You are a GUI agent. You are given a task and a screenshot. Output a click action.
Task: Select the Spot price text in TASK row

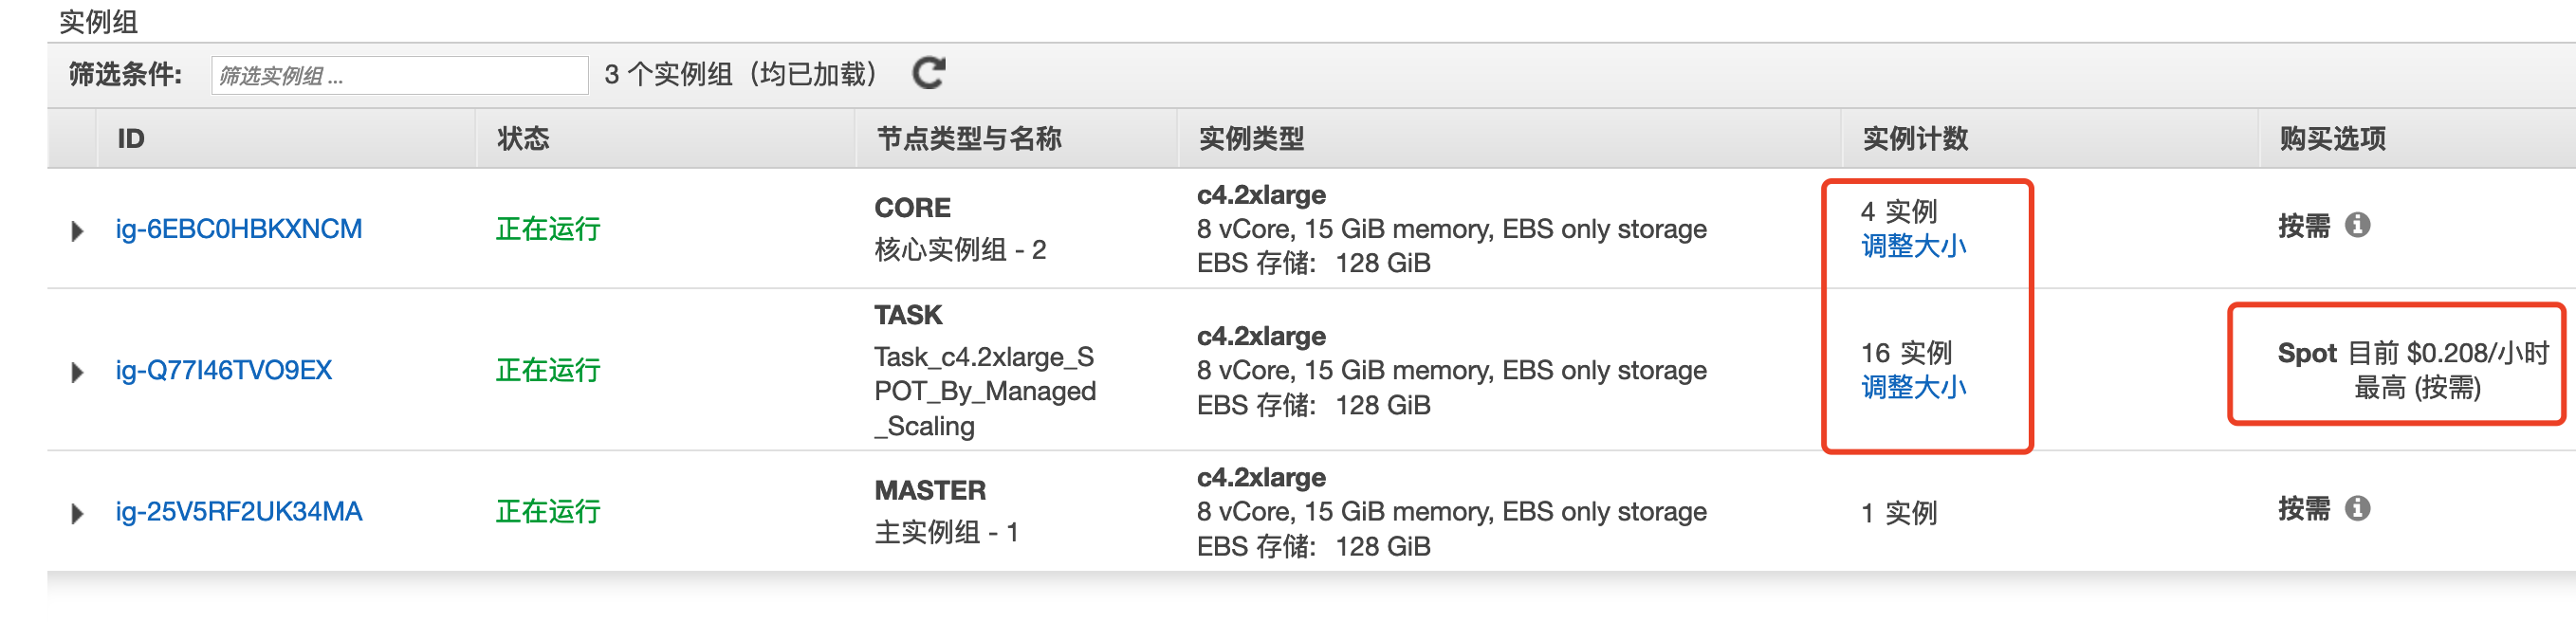coord(2412,354)
